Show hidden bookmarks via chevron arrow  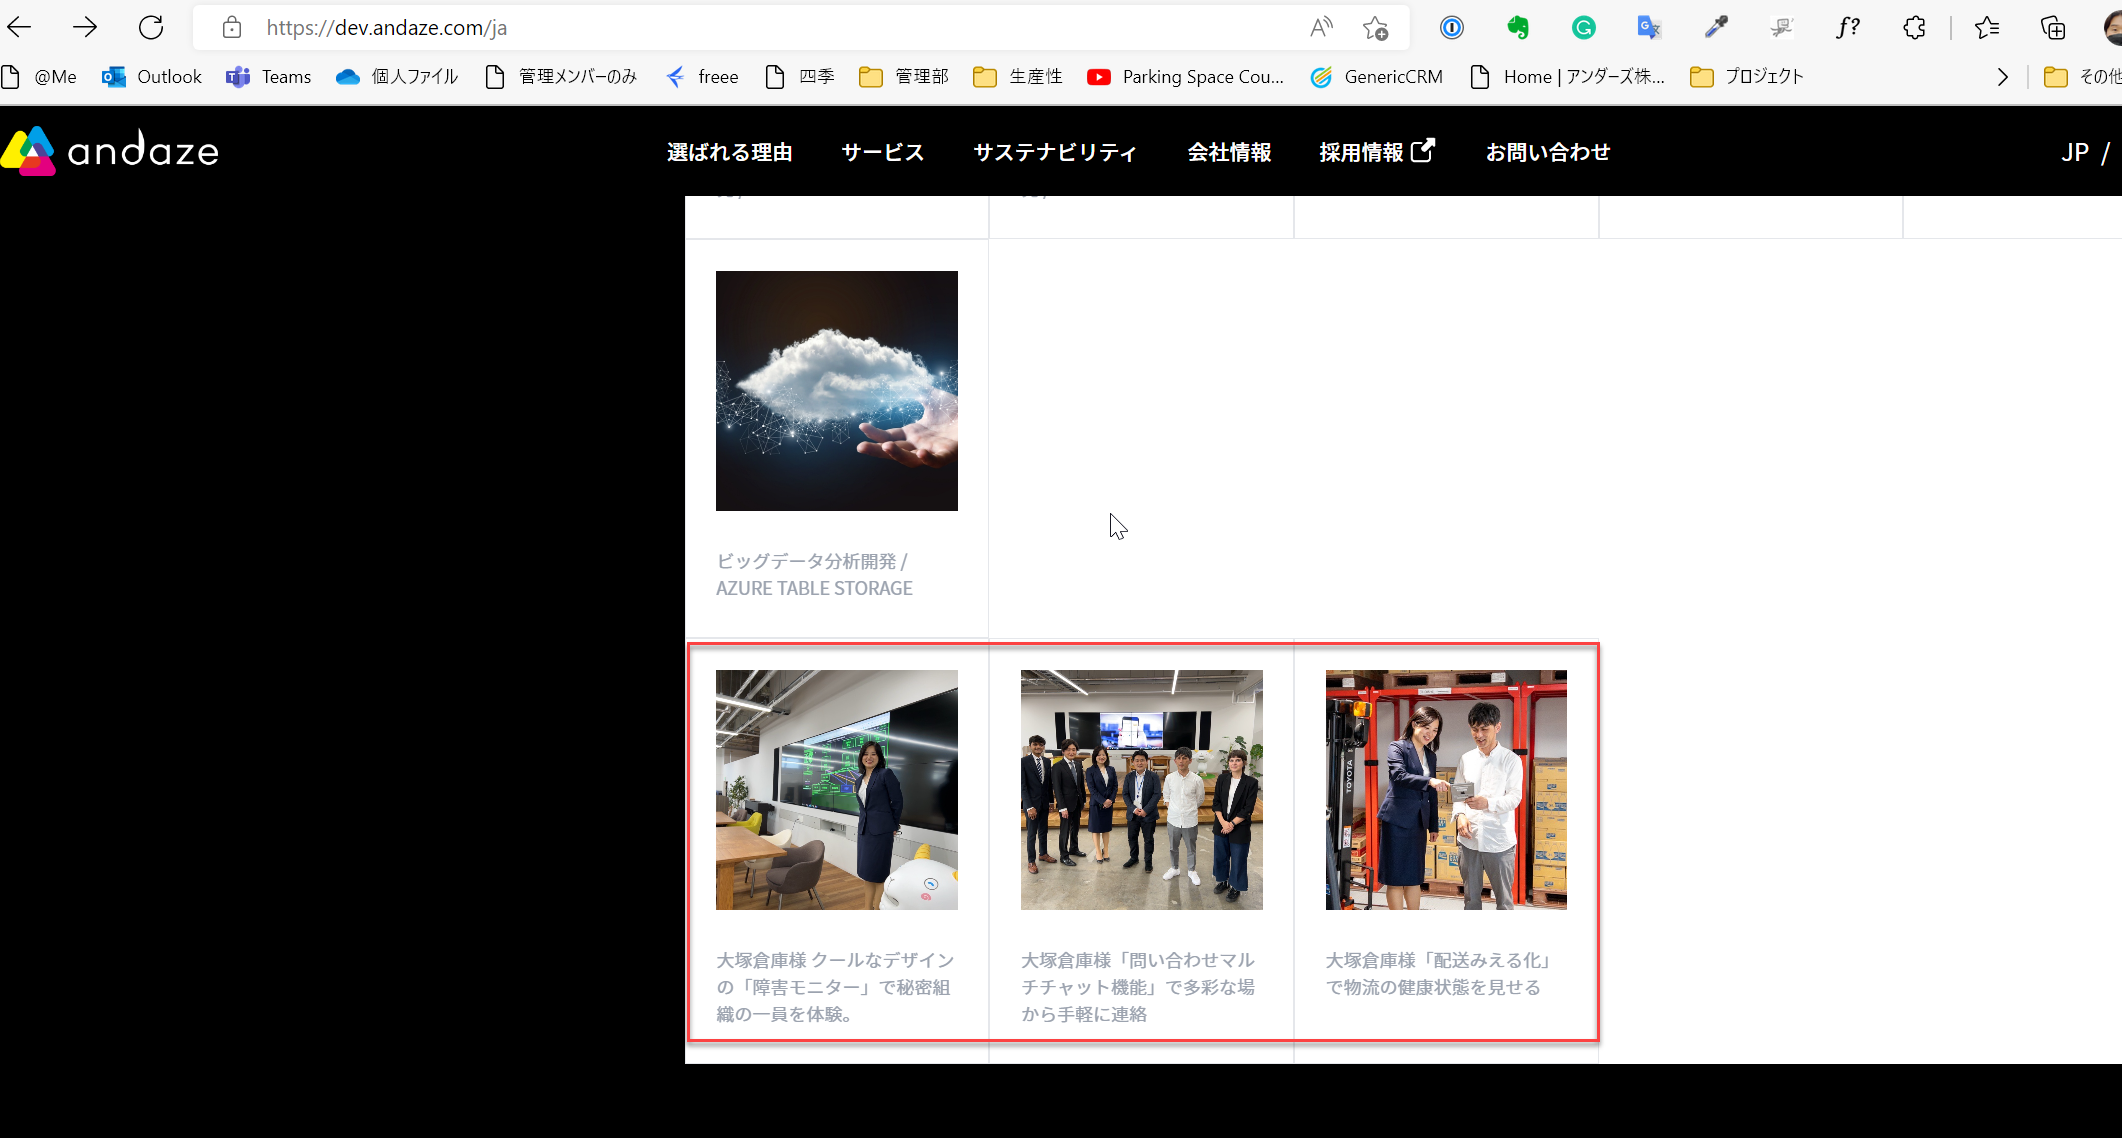(2002, 77)
